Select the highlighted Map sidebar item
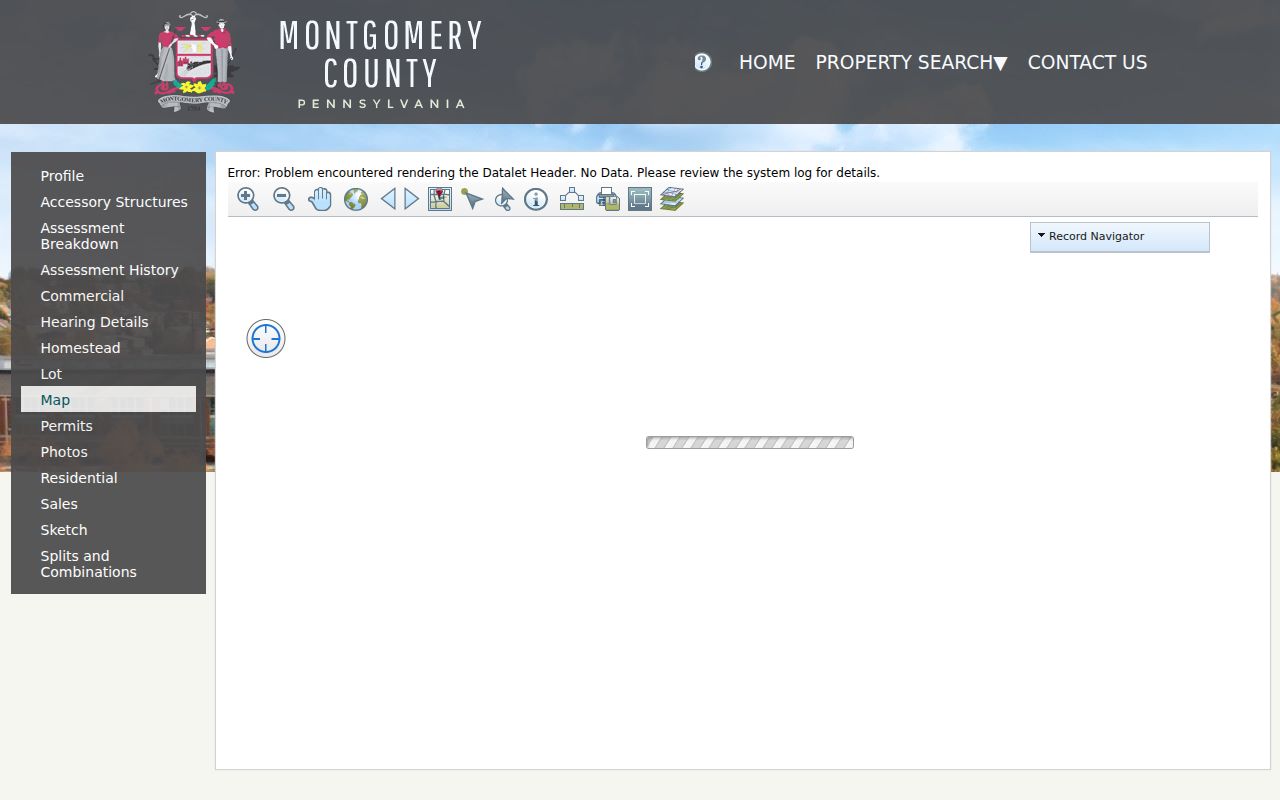Image resolution: width=1280 pixels, height=800 pixels. [x=108, y=400]
